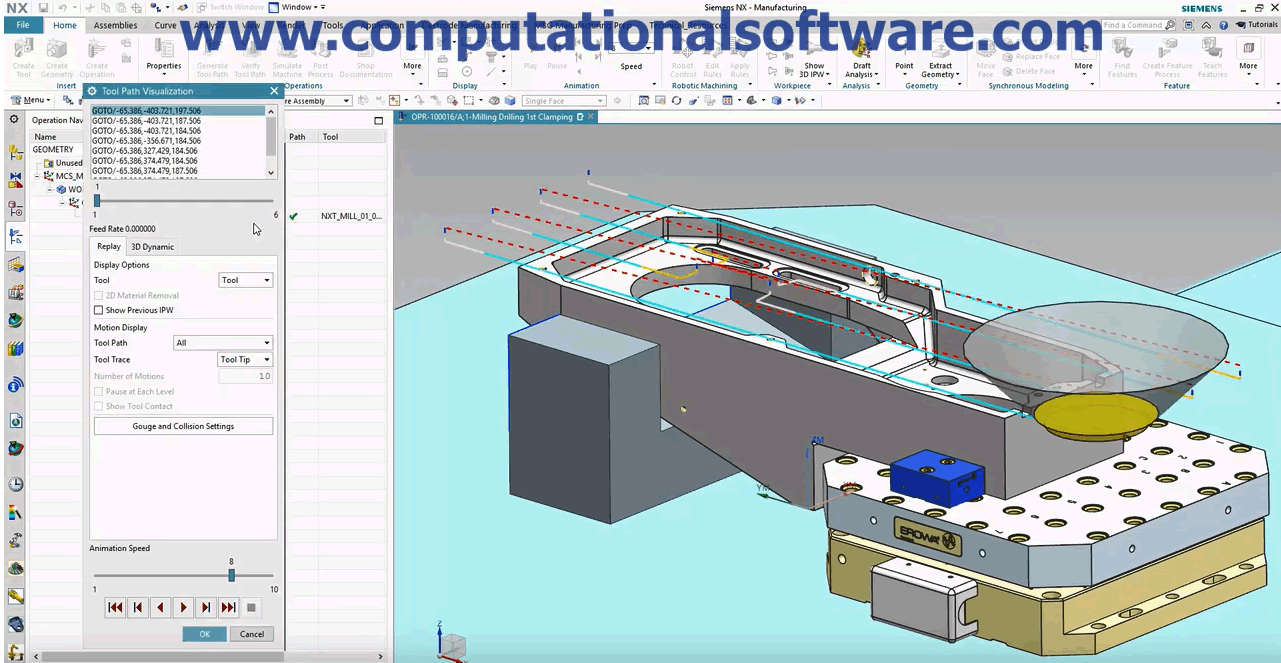Screen dimensions: 1281x663
Task: Open the Tool Path motion dropdown
Action: click(223, 343)
